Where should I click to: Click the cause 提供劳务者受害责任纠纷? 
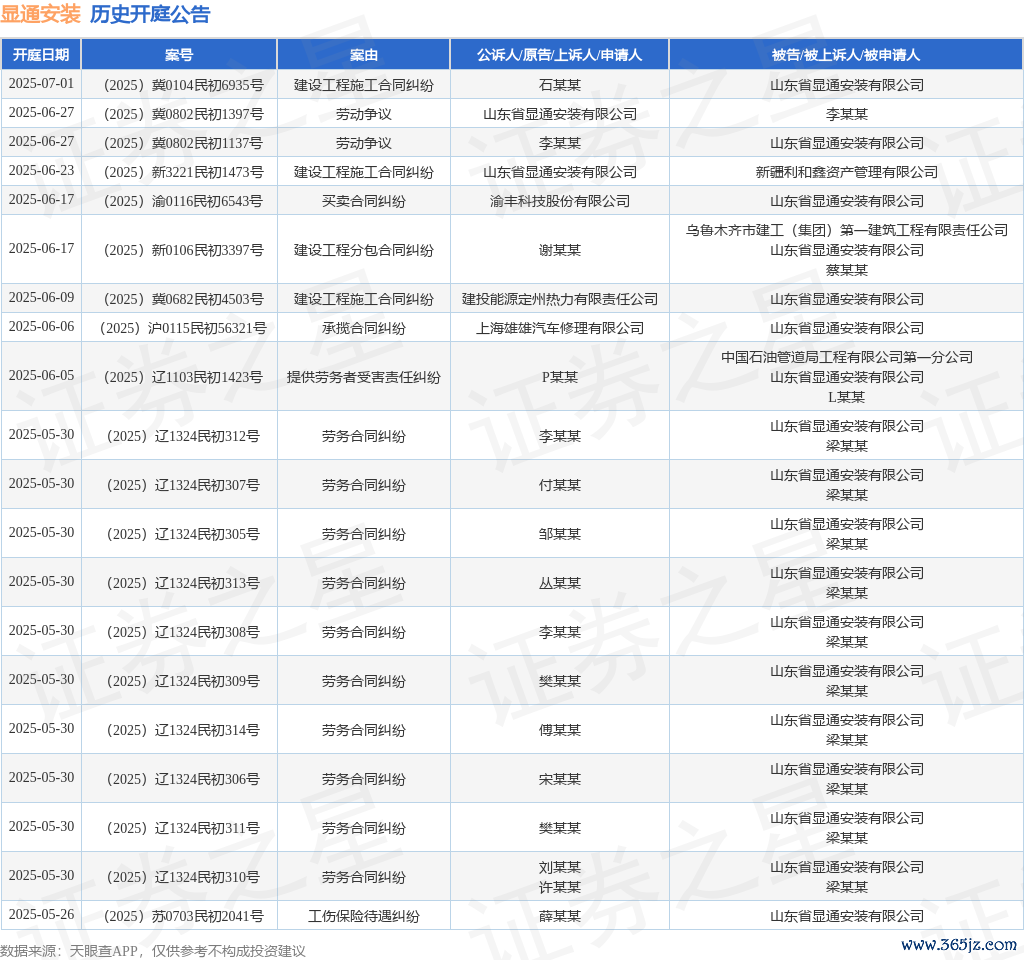click(x=364, y=377)
